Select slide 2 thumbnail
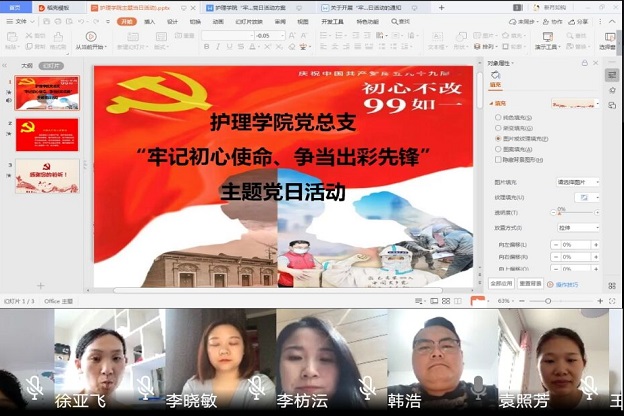The image size is (624, 416). (46, 134)
